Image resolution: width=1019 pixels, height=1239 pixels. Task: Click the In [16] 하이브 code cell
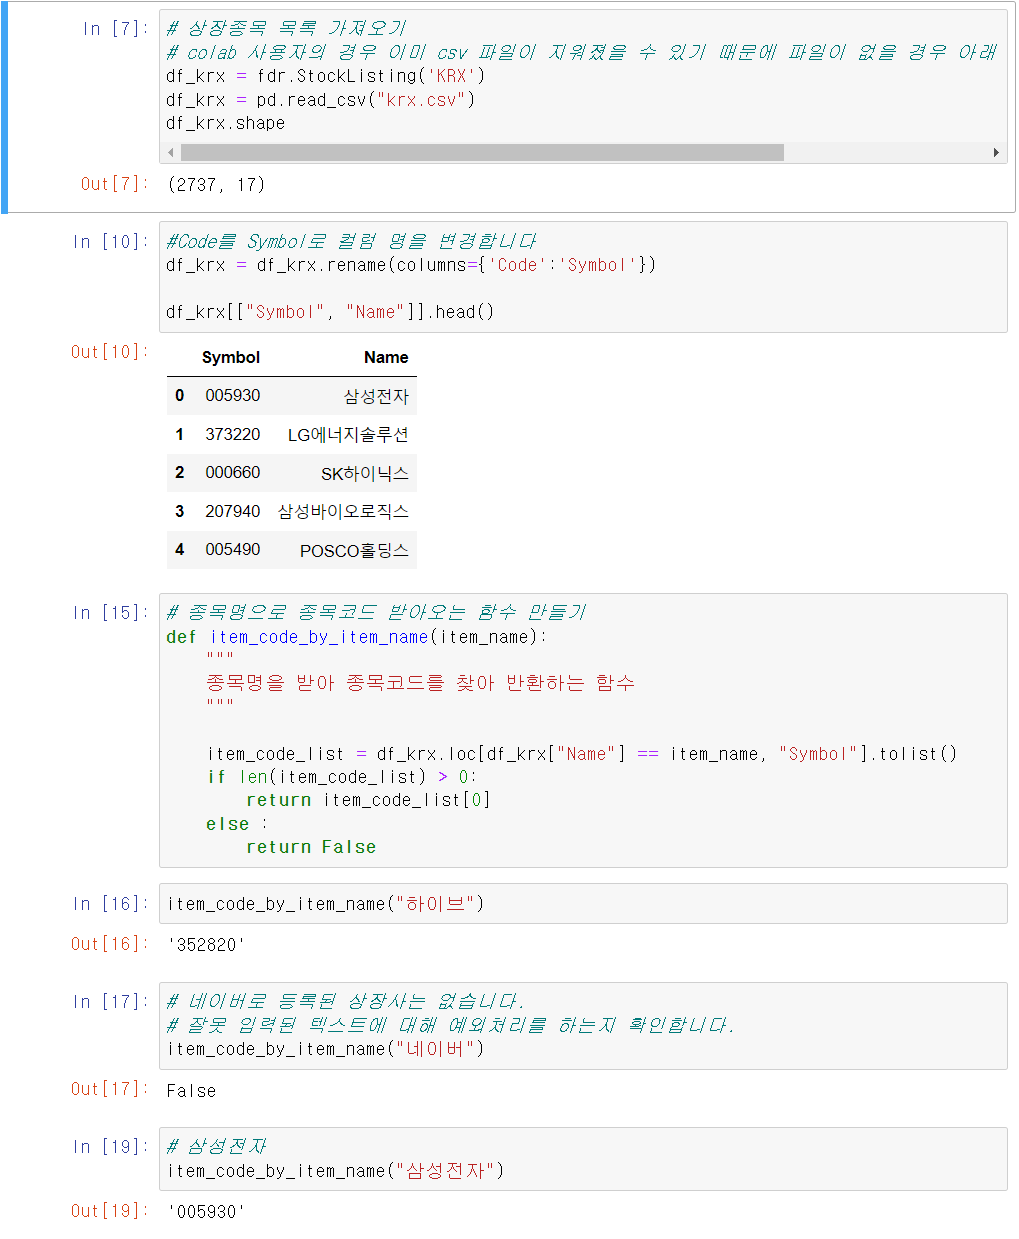click(583, 904)
